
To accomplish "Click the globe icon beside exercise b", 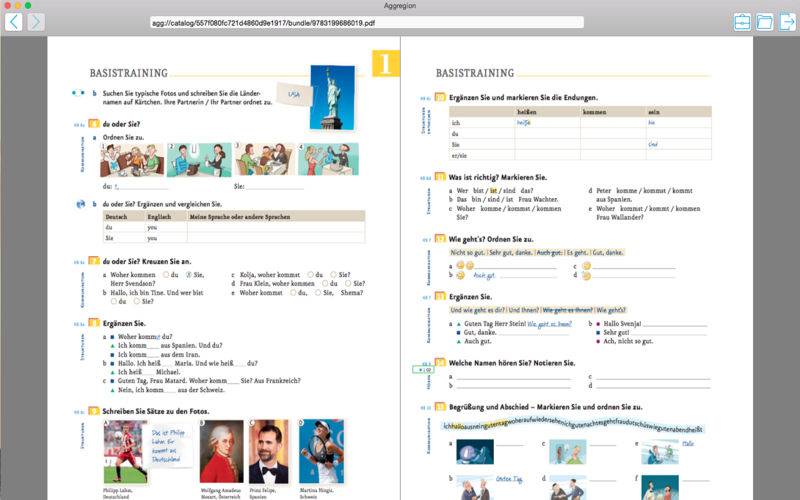I will pyautogui.click(x=80, y=204).
